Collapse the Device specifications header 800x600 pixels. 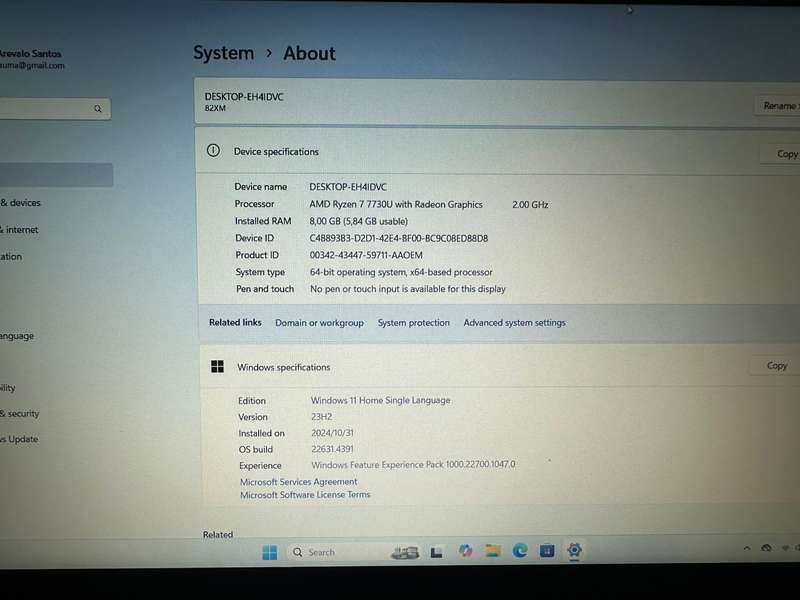click(x=497, y=152)
